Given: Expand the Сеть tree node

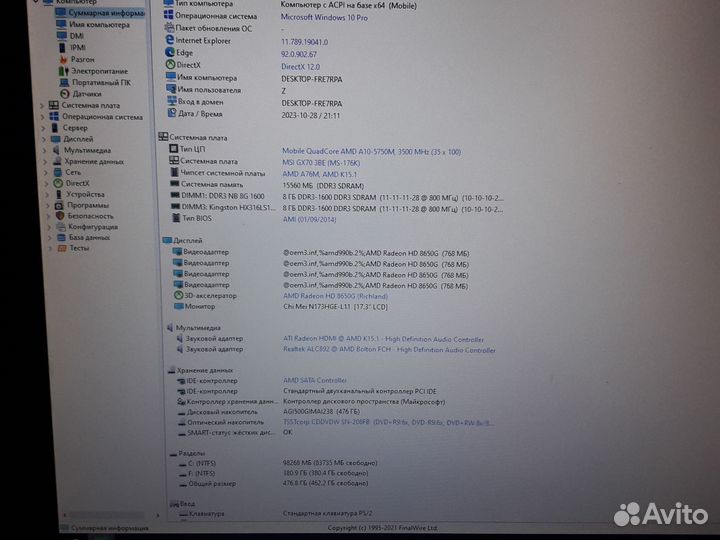Looking at the screenshot, I should click(x=46, y=173).
